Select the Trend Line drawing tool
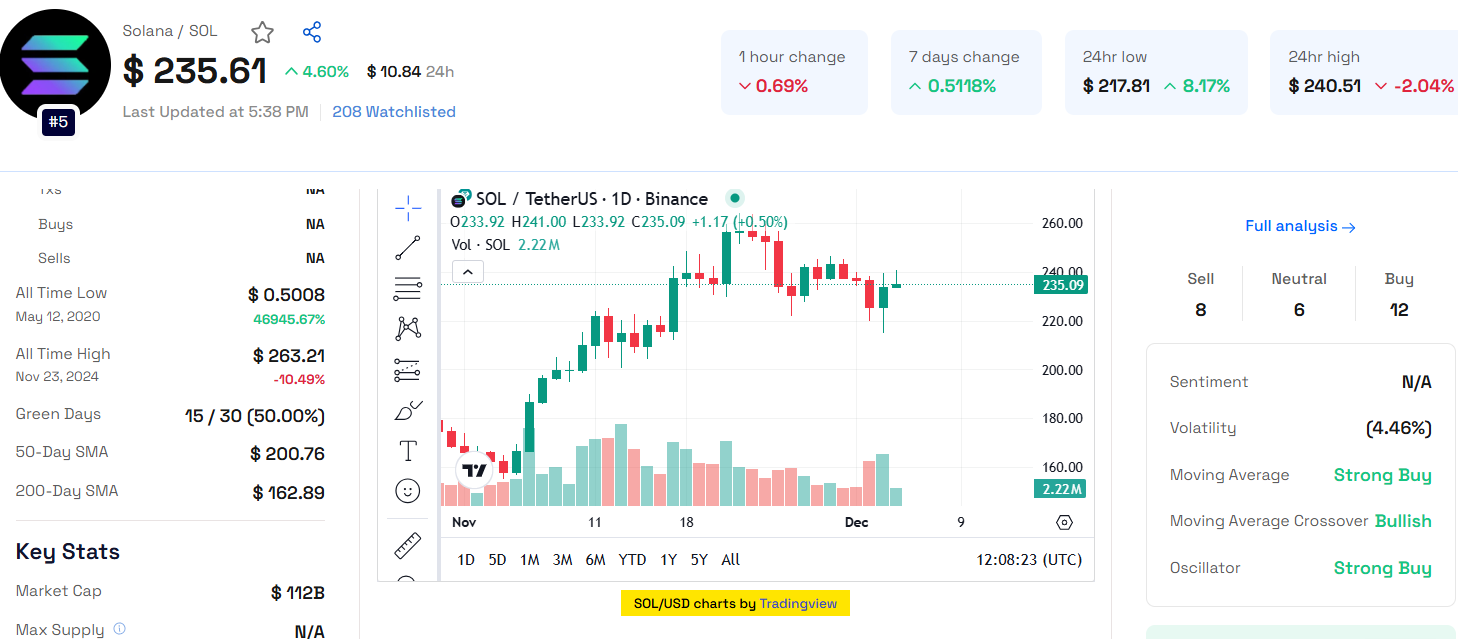The image size is (1458, 639). point(407,247)
